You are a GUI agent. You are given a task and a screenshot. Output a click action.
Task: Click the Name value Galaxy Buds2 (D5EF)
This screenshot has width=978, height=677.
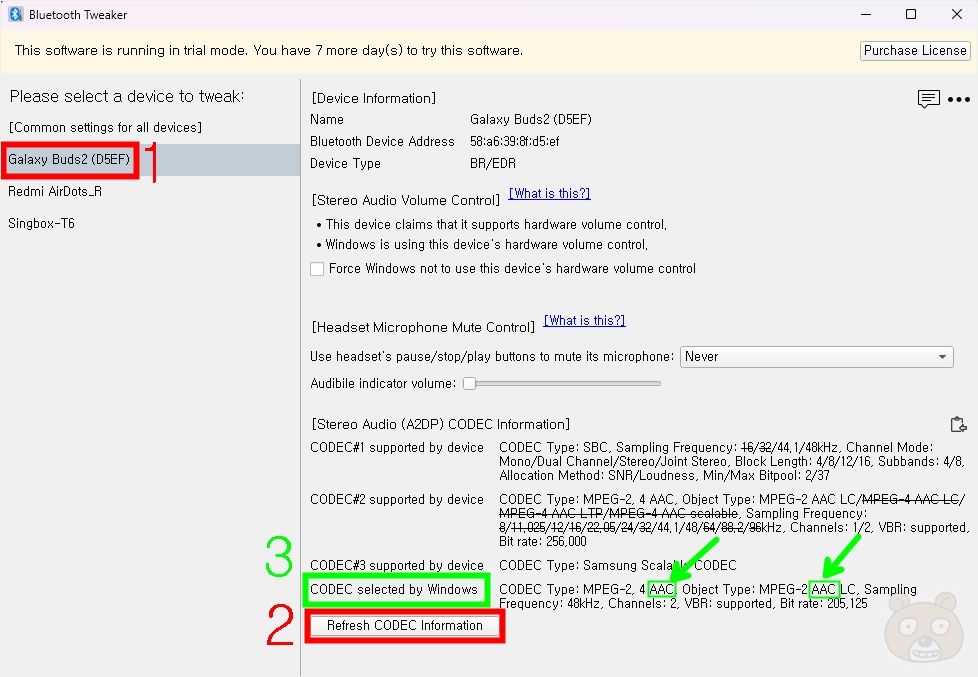point(531,120)
